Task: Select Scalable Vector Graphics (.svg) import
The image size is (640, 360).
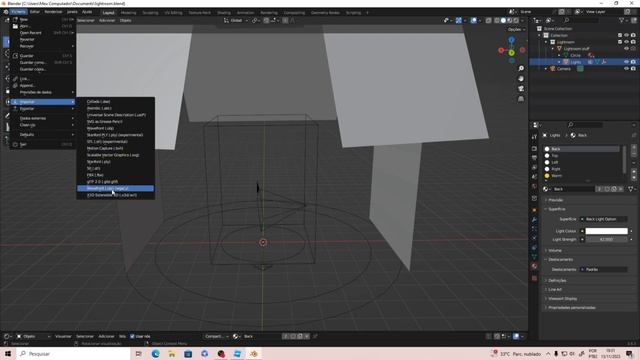Action: click(116, 155)
